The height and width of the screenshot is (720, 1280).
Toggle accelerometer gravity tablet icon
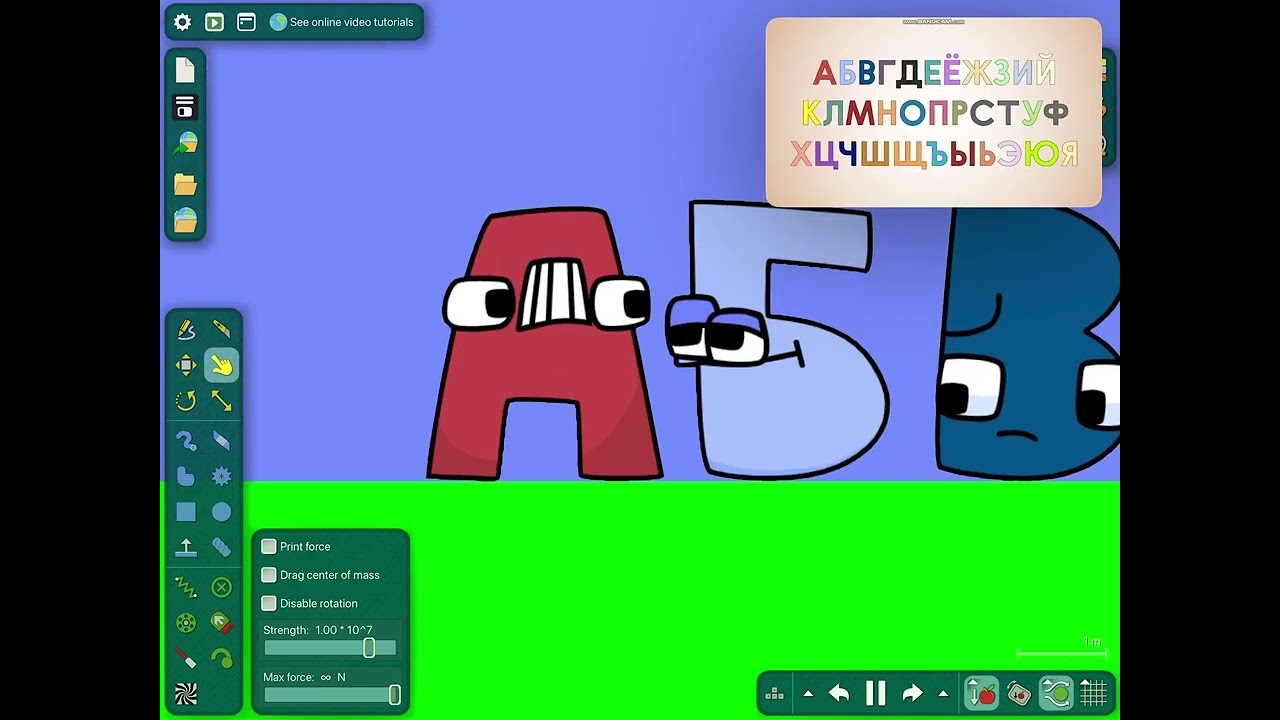coord(1019,693)
